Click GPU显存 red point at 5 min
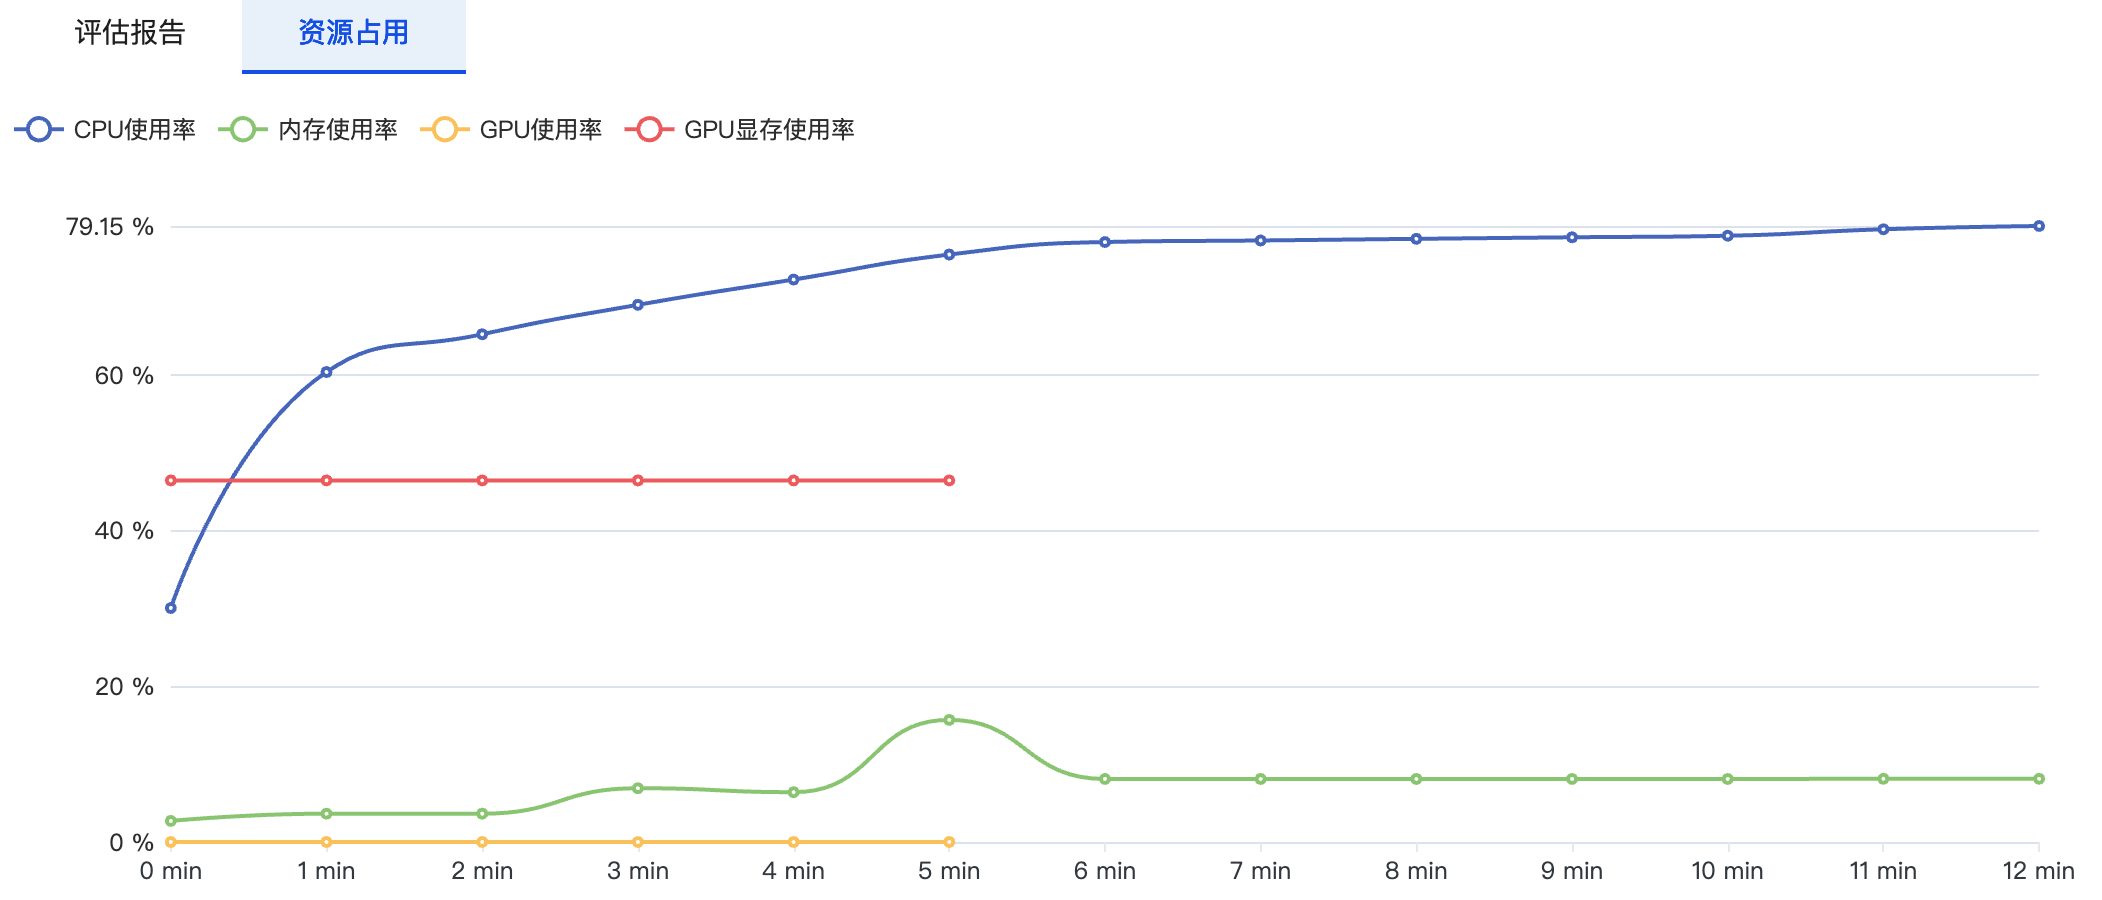Screen dimensions: 2102x900 (949, 481)
